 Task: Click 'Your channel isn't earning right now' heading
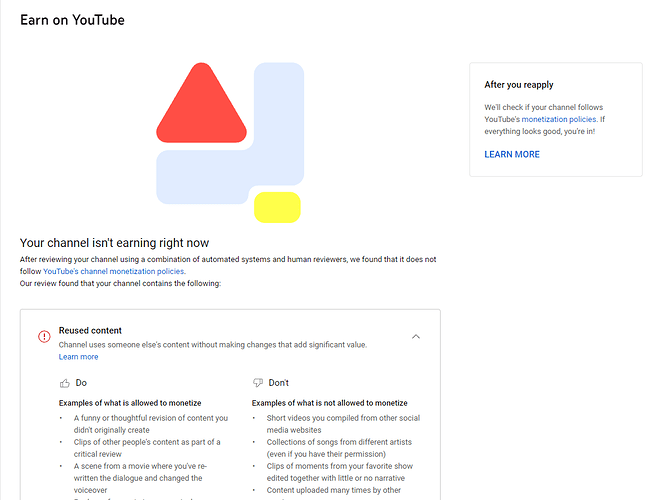[x=114, y=243]
